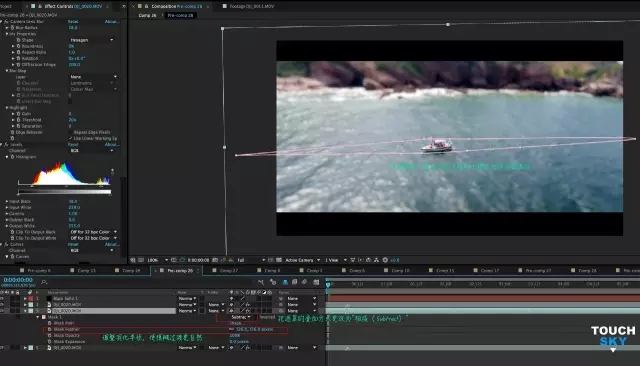Open the Blur Map Layer dropdown
Screen dimensions: 640x366
coord(93,77)
